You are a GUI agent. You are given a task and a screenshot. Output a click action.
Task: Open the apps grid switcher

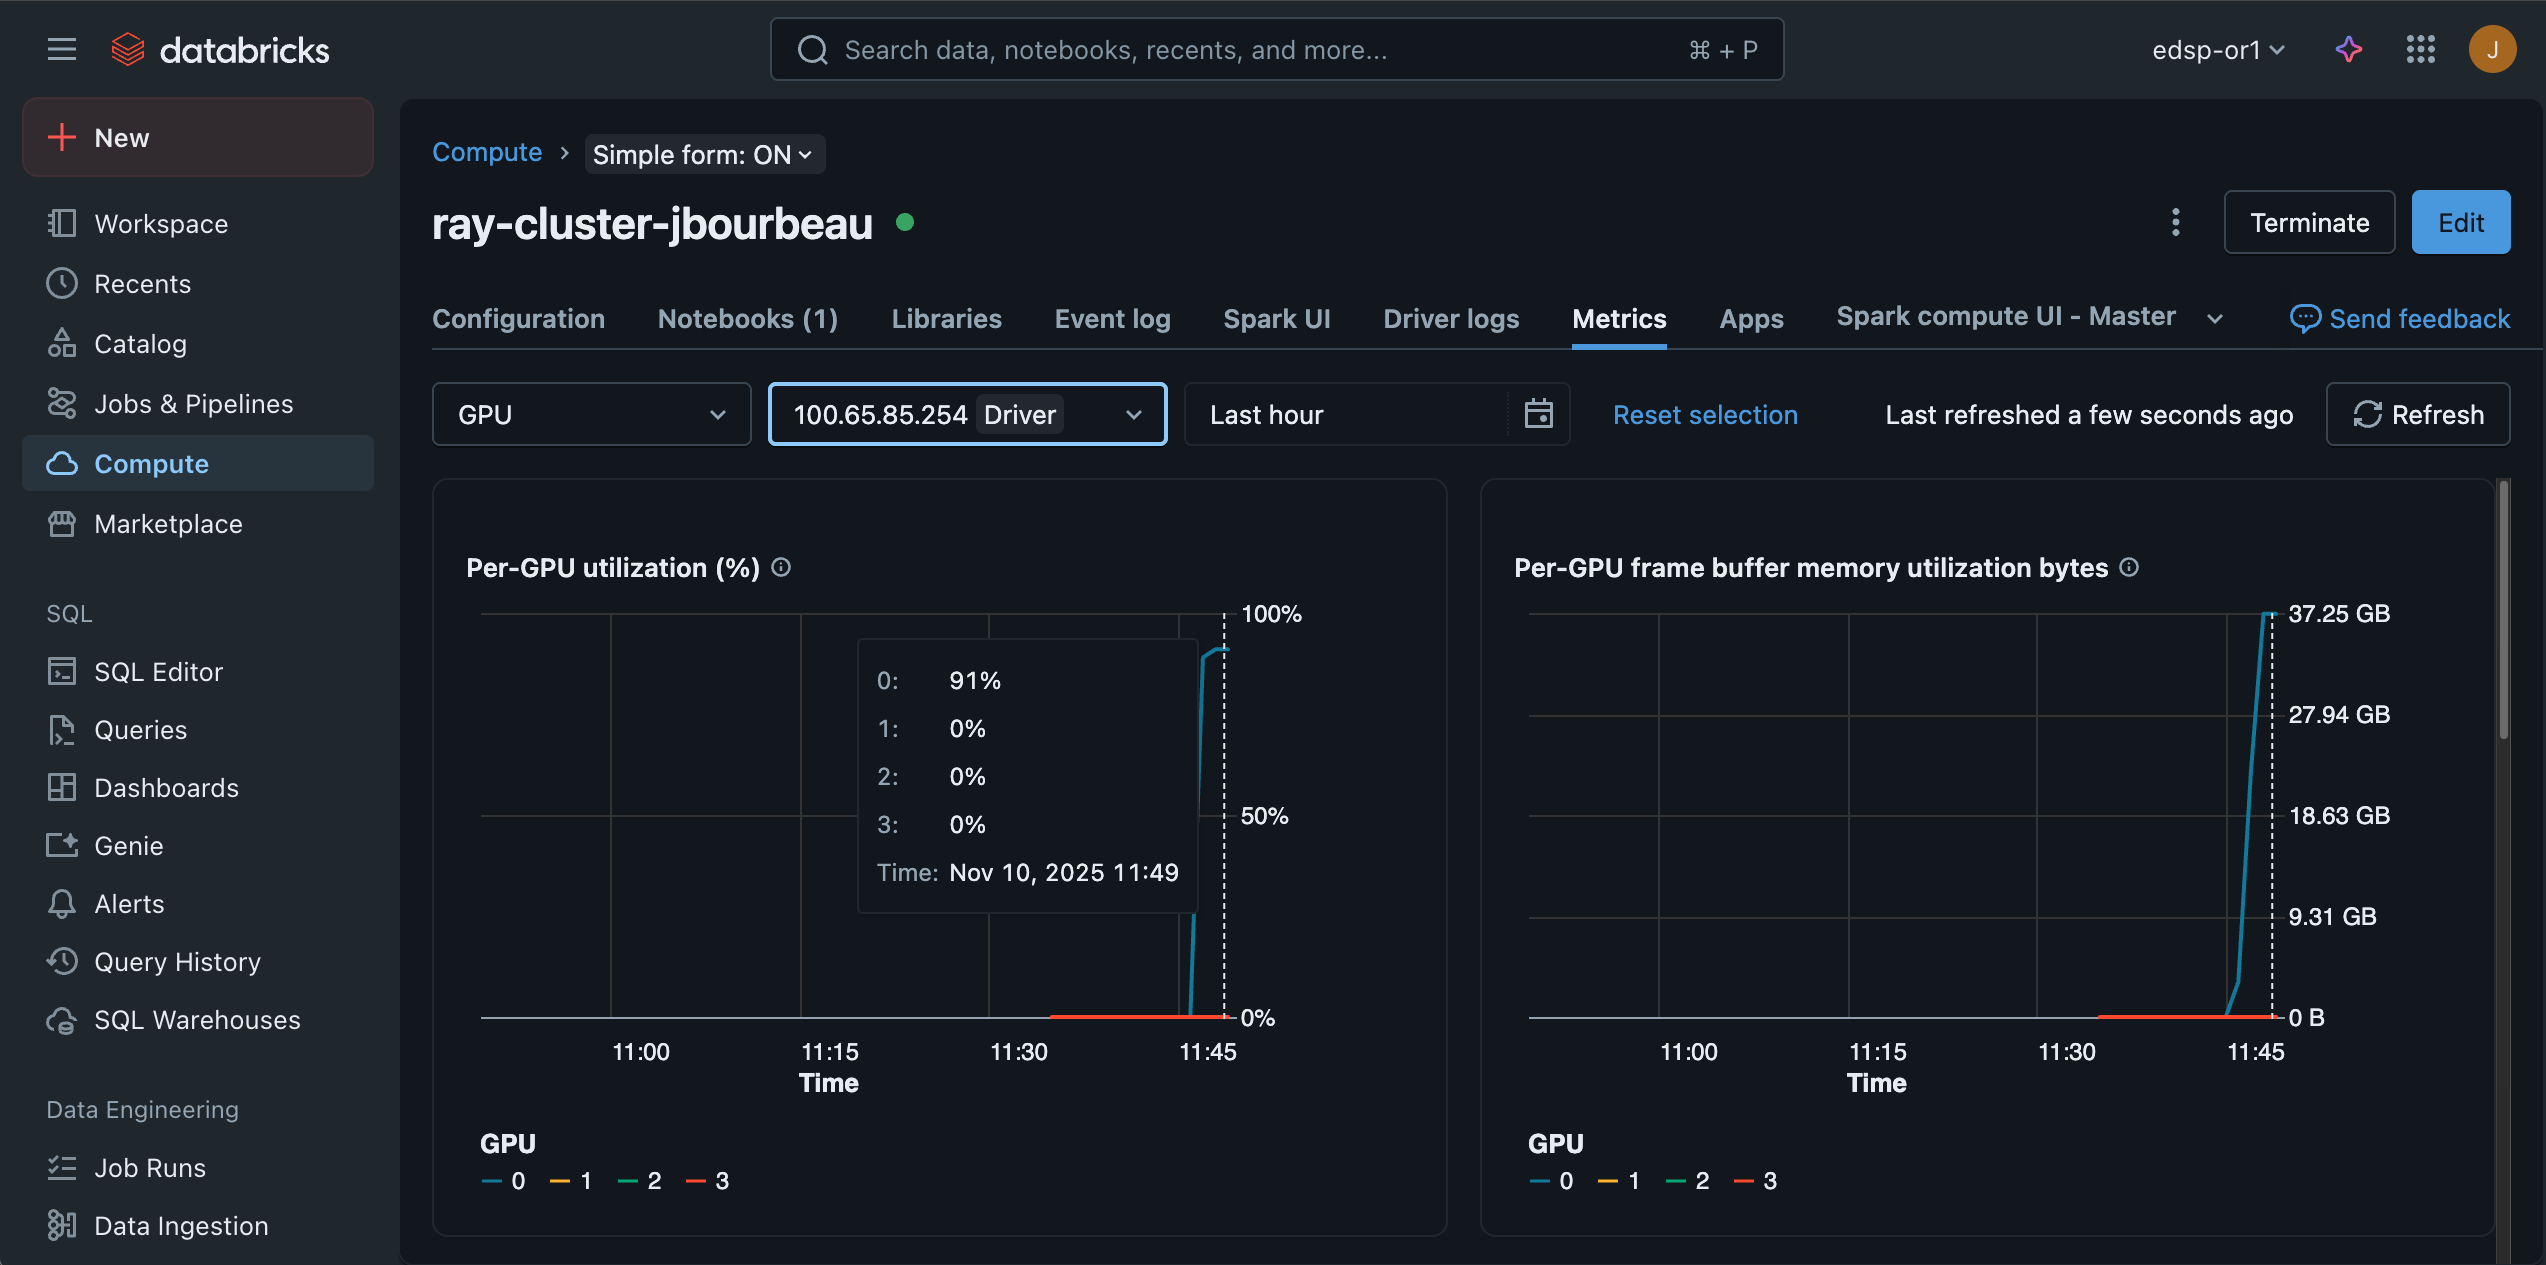[2420, 49]
